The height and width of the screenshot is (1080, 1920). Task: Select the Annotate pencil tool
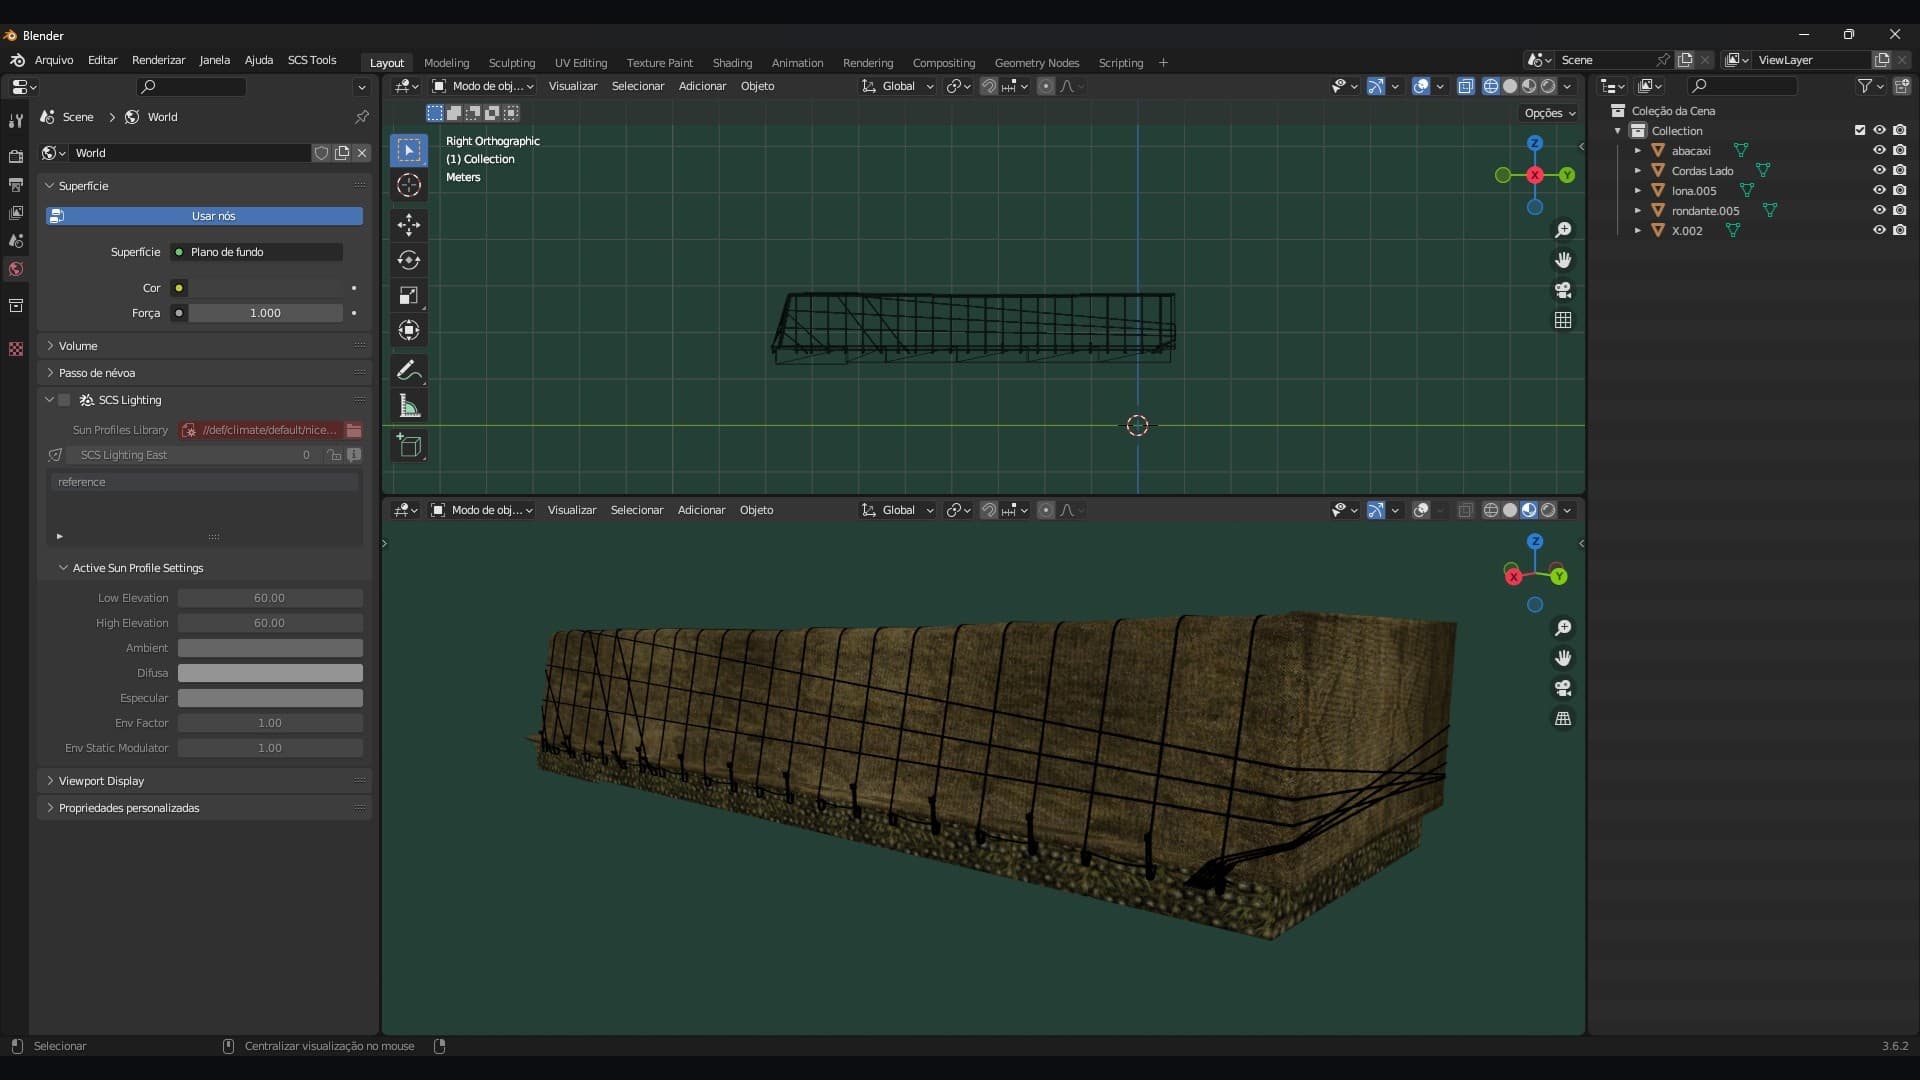point(409,371)
